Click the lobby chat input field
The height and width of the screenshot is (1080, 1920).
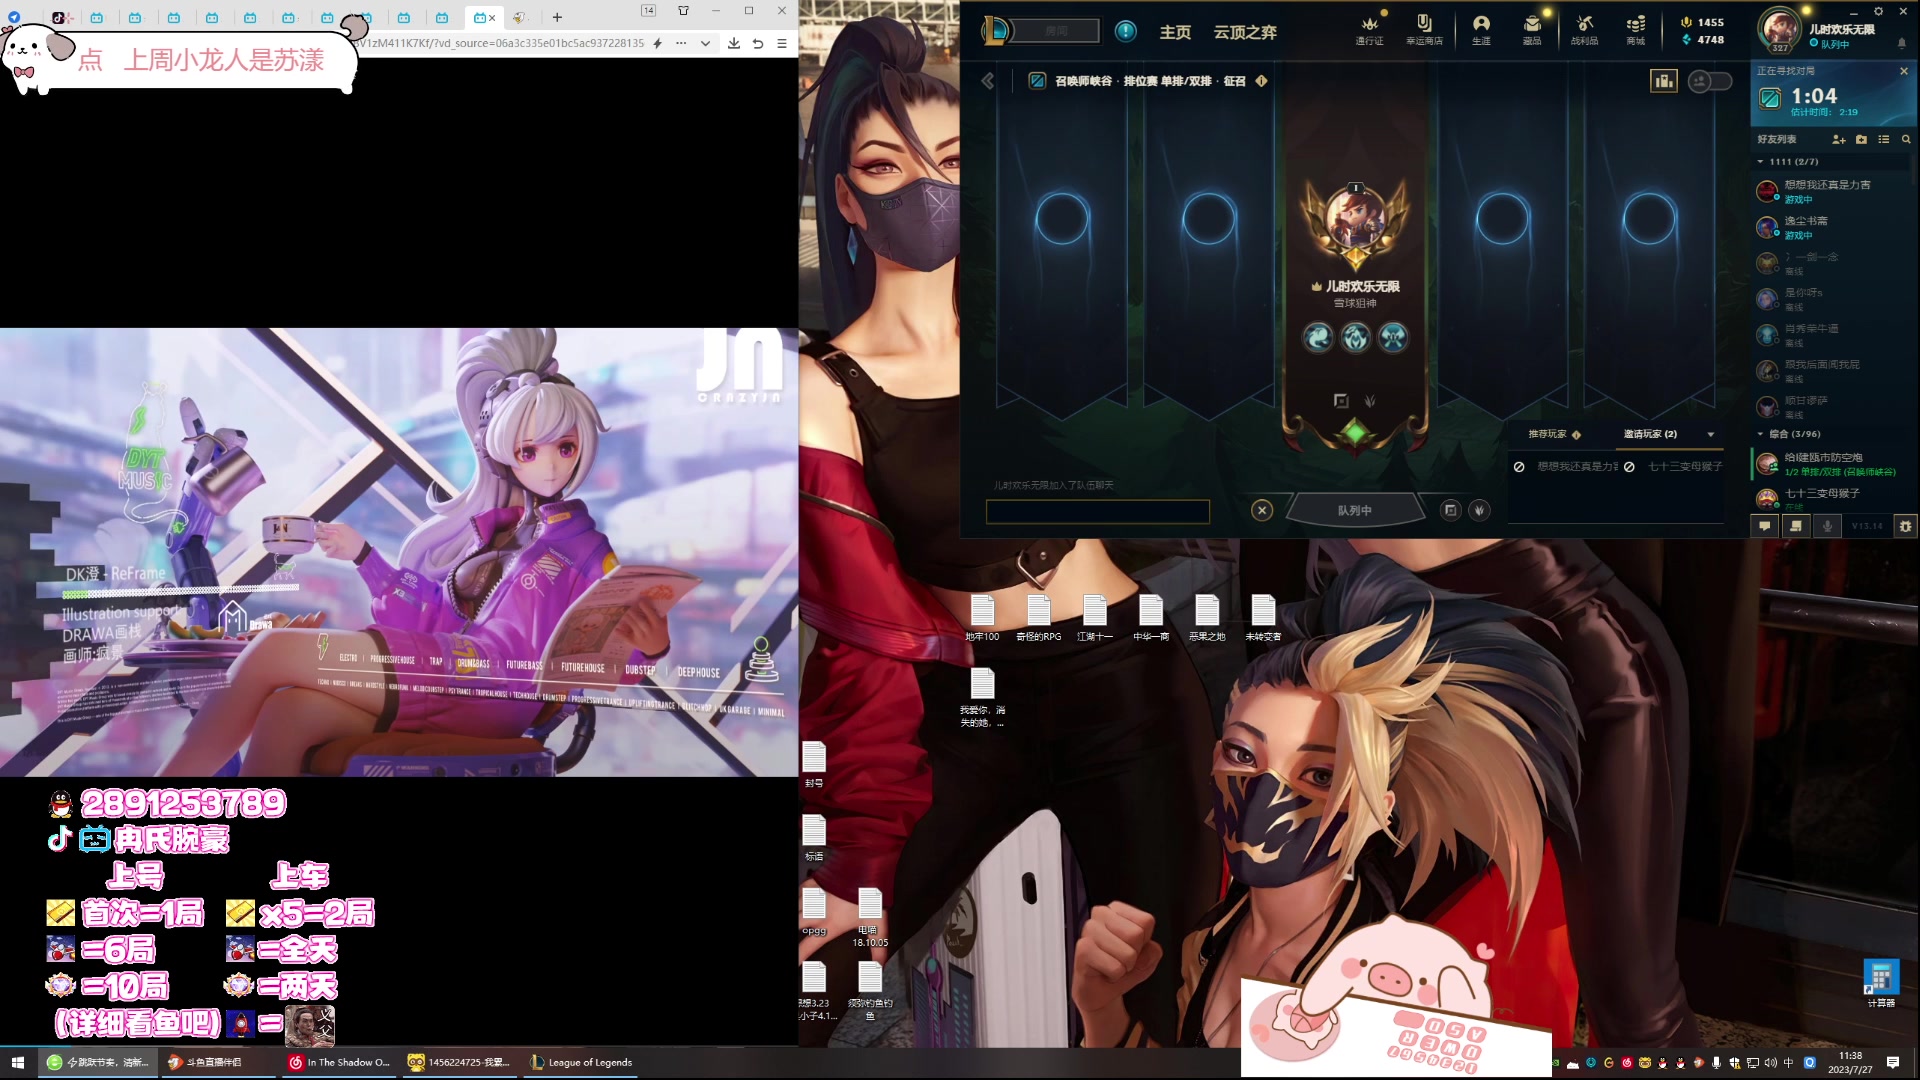[x=1097, y=512]
